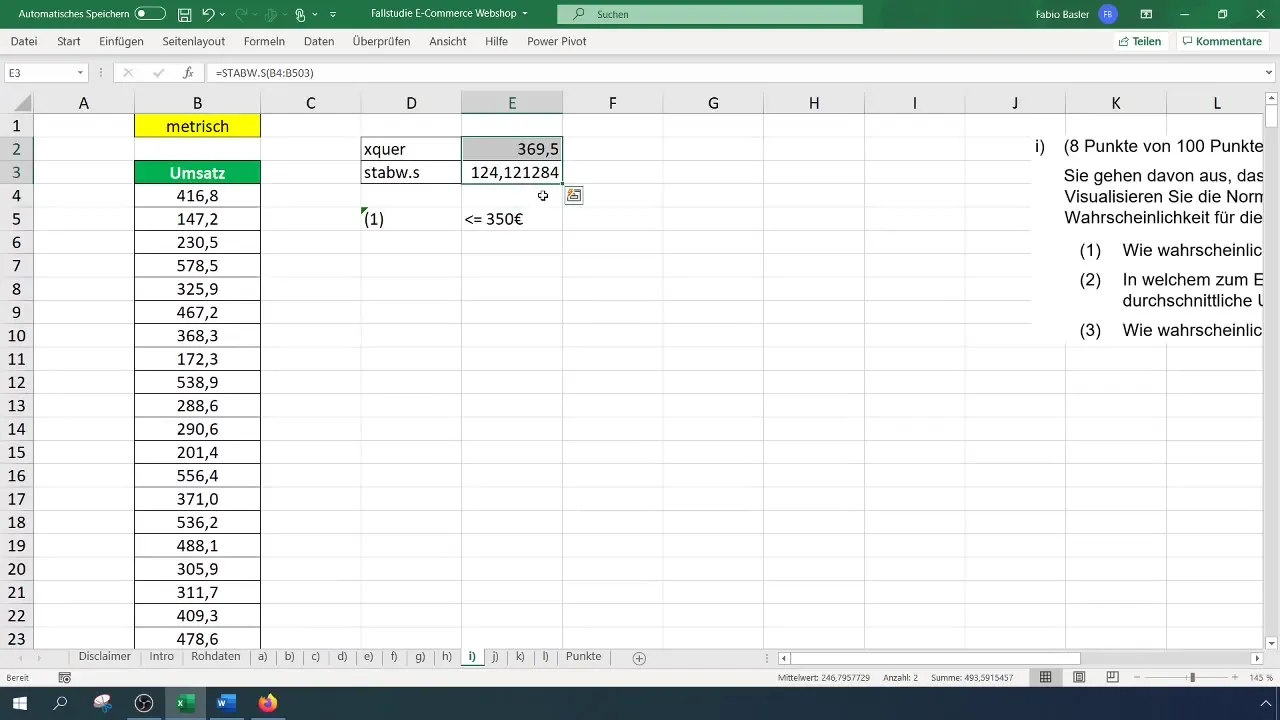The width and height of the screenshot is (1280, 720).
Task: Open the Disclaimer sheet tab
Action: [105, 657]
